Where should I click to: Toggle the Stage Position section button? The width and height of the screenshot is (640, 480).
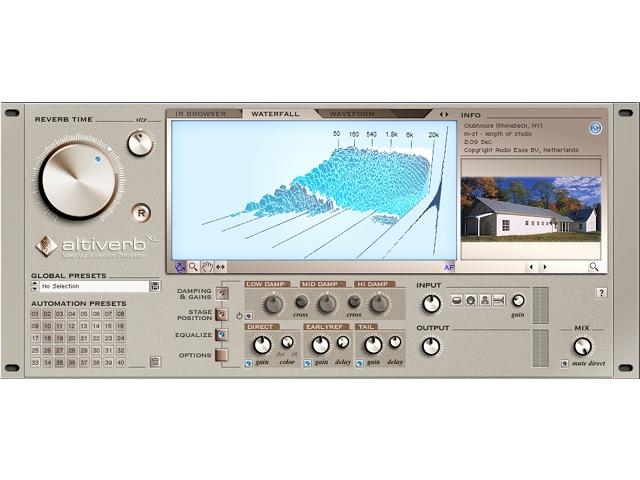(x=222, y=314)
